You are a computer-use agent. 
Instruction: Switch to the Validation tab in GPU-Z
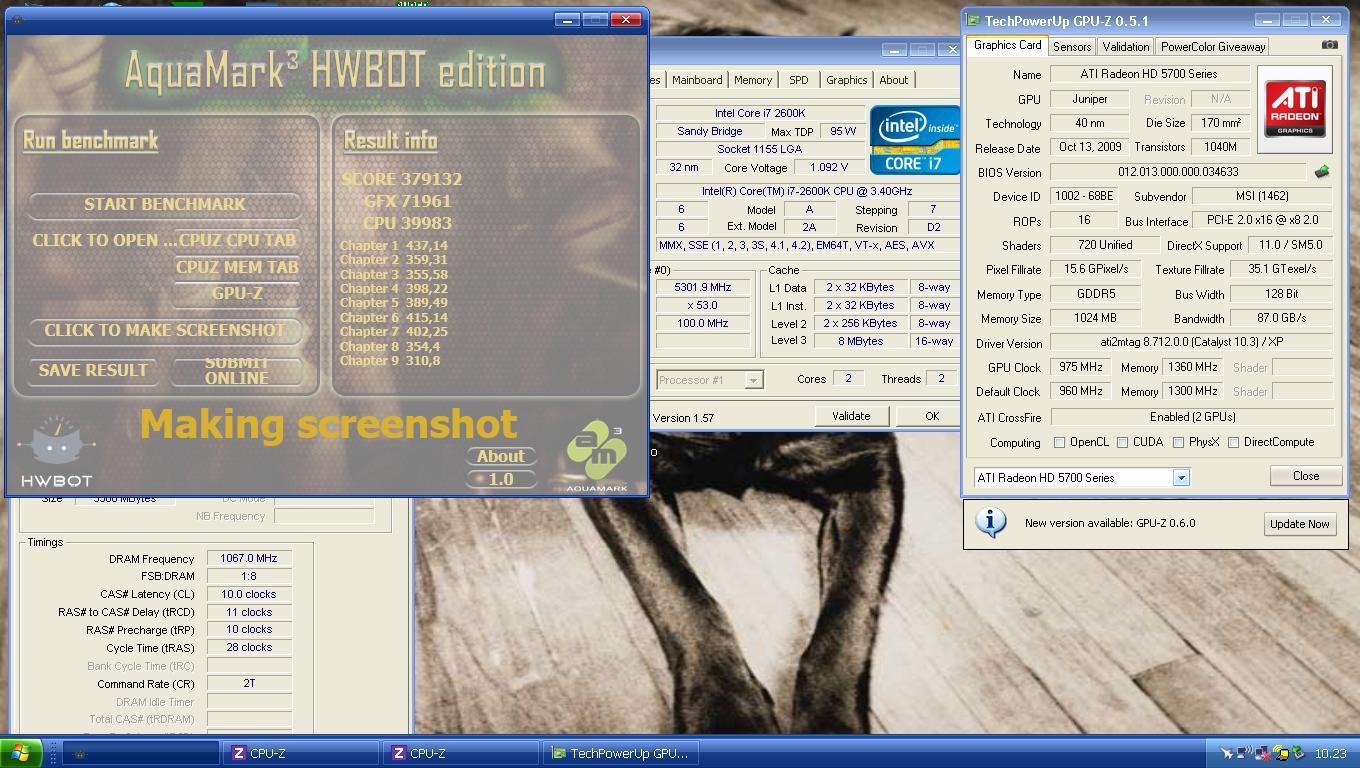[1126, 47]
